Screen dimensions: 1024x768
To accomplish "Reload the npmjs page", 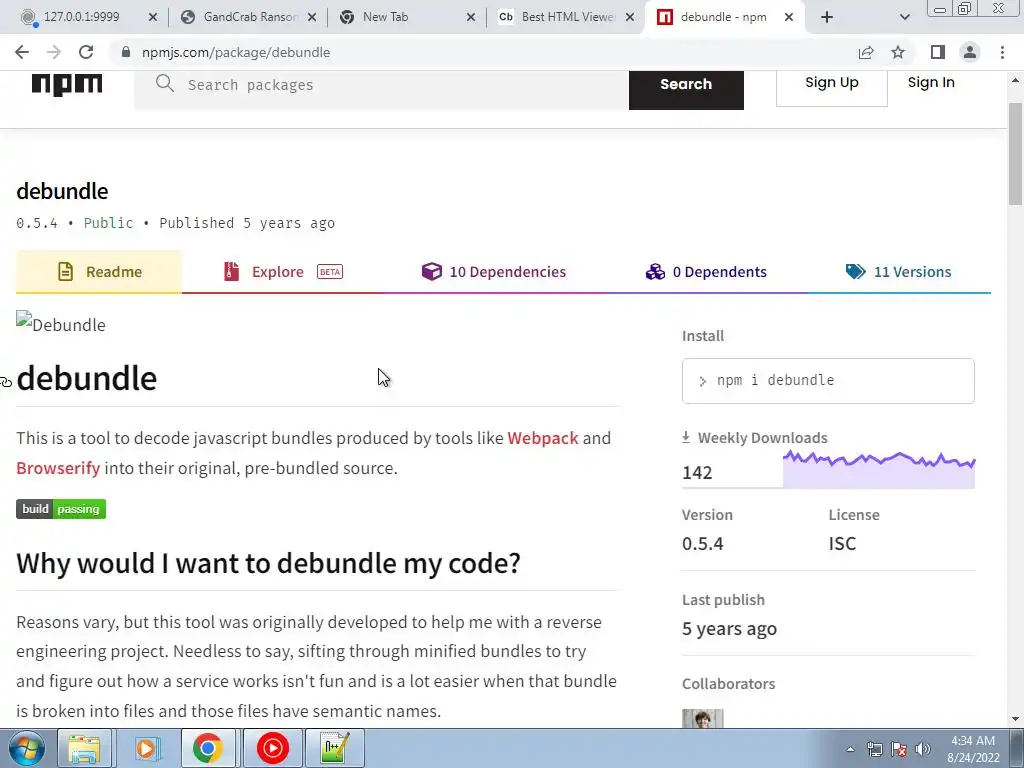I will pos(86,52).
